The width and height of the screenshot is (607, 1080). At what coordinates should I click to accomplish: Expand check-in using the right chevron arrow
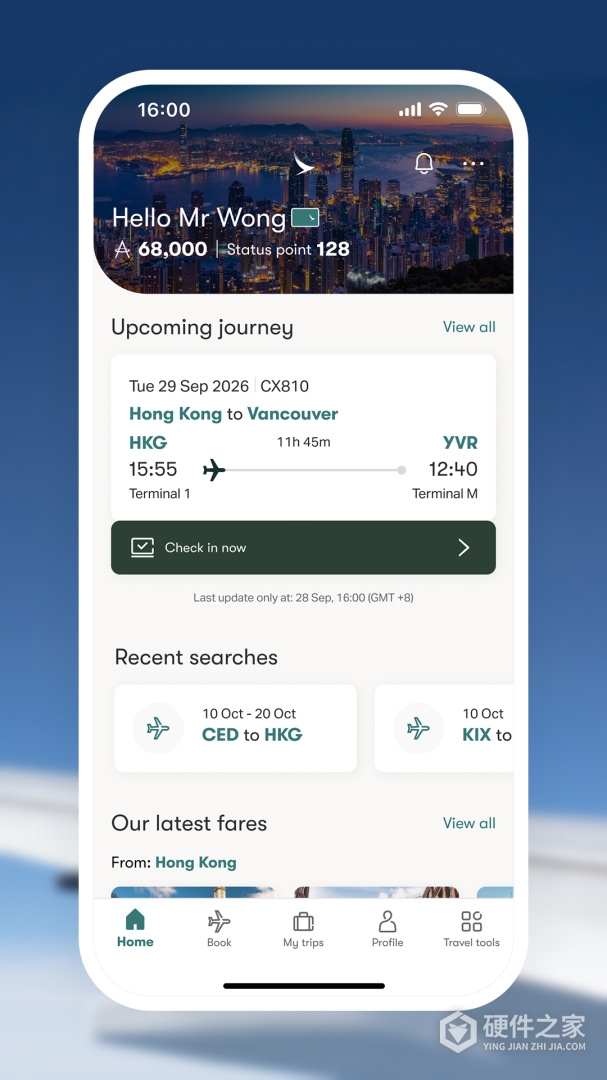click(x=464, y=548)
